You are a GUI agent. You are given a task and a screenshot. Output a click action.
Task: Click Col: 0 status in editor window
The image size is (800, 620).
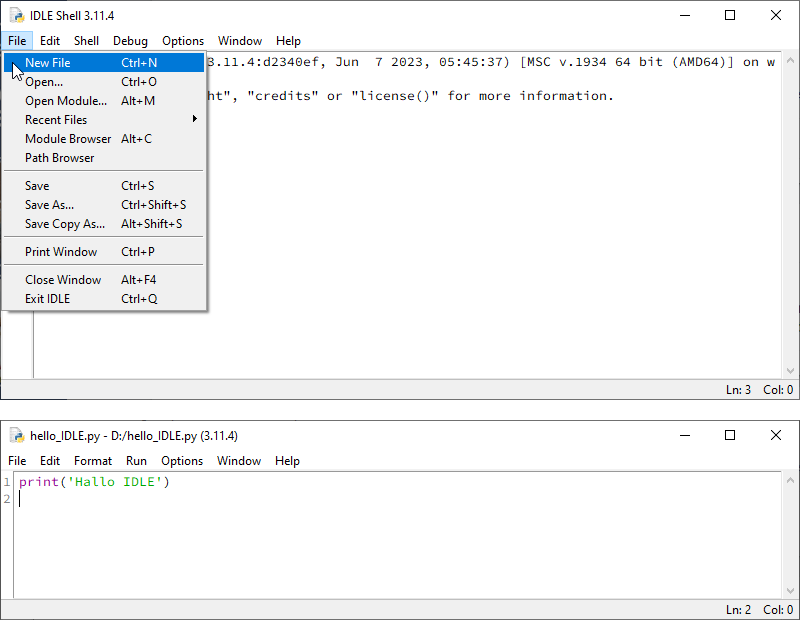tap(778, 610)
